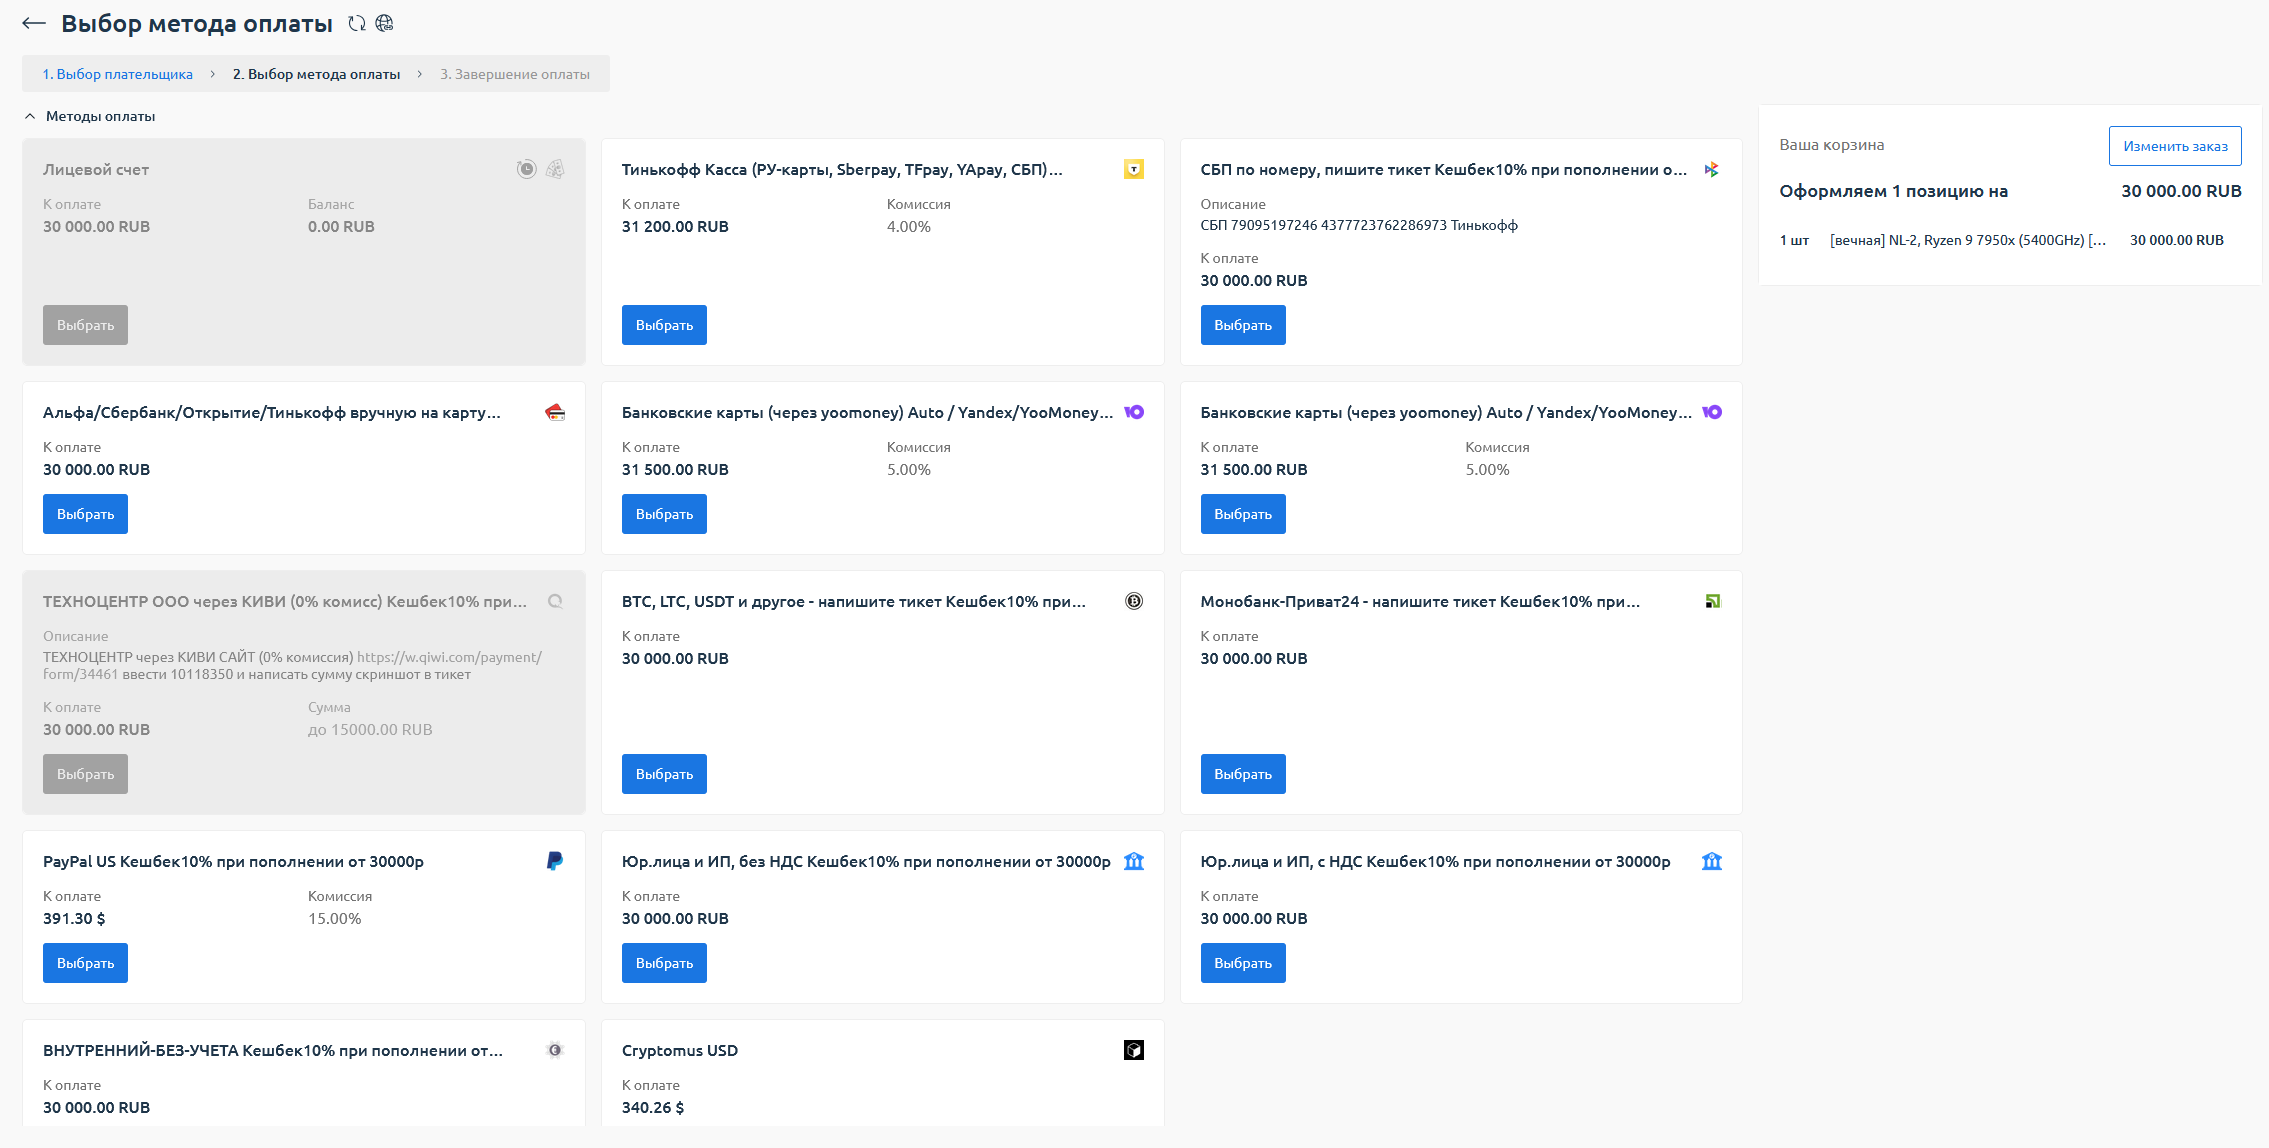This screenshot has width=2269, height=1148.
Task: Click PayPal amount 391.30 $
Action: point(74,918)
